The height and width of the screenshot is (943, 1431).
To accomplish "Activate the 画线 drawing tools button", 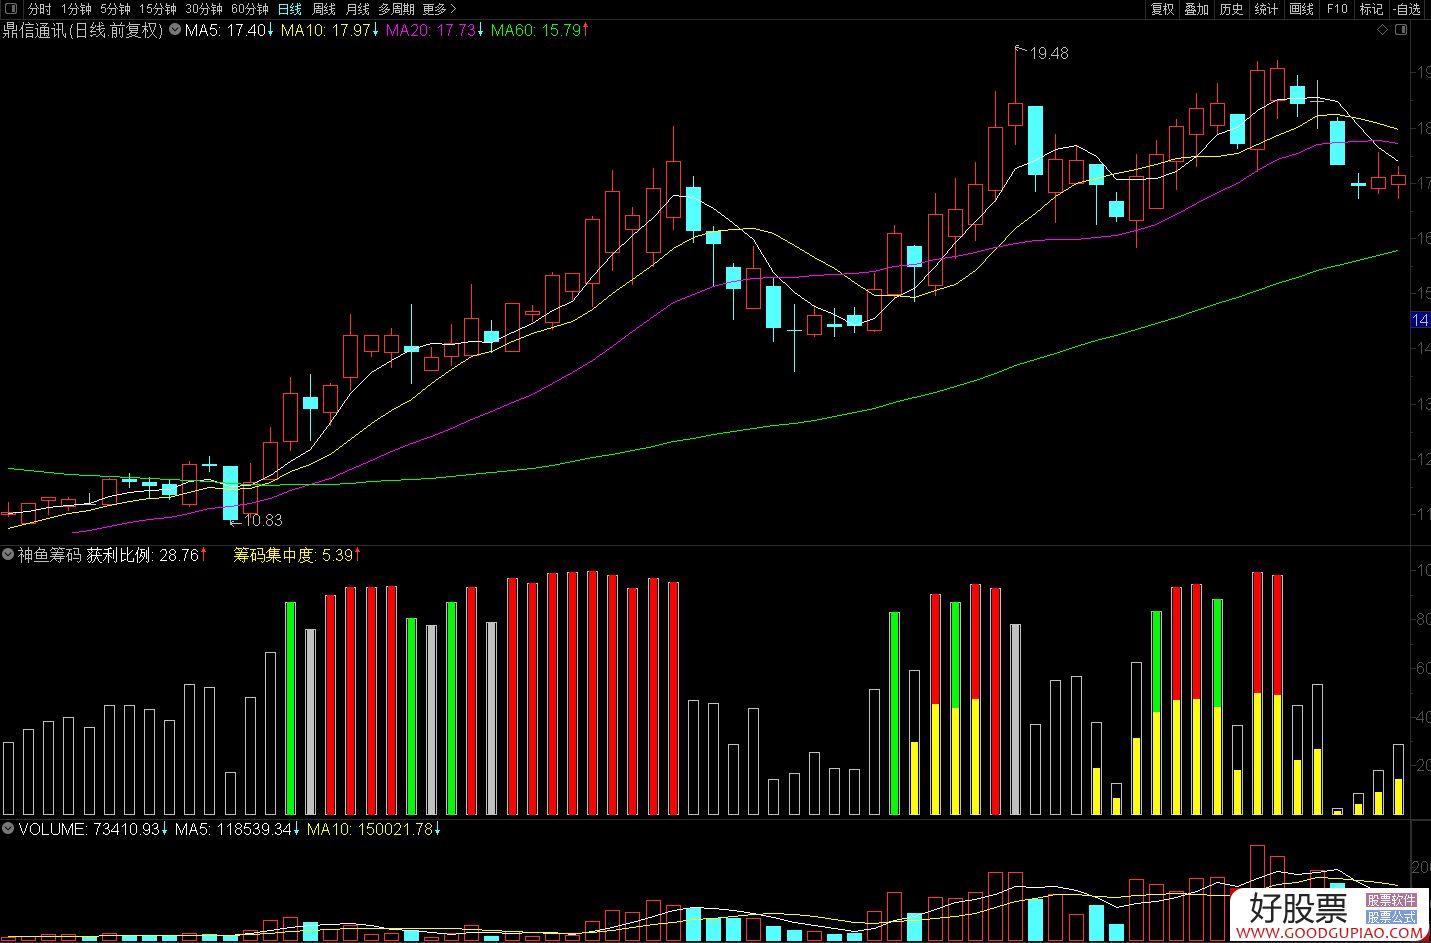I will coord(1301,9).
